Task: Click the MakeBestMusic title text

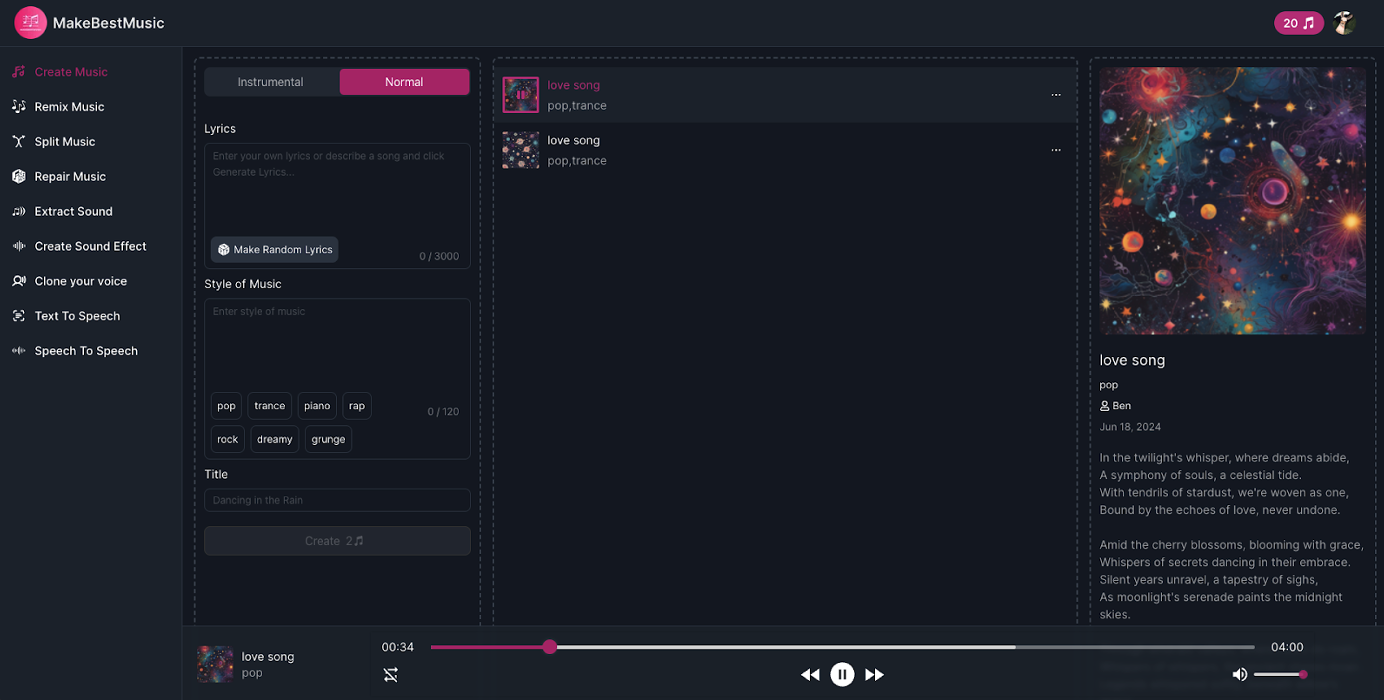Action: (x=108, y=23)
